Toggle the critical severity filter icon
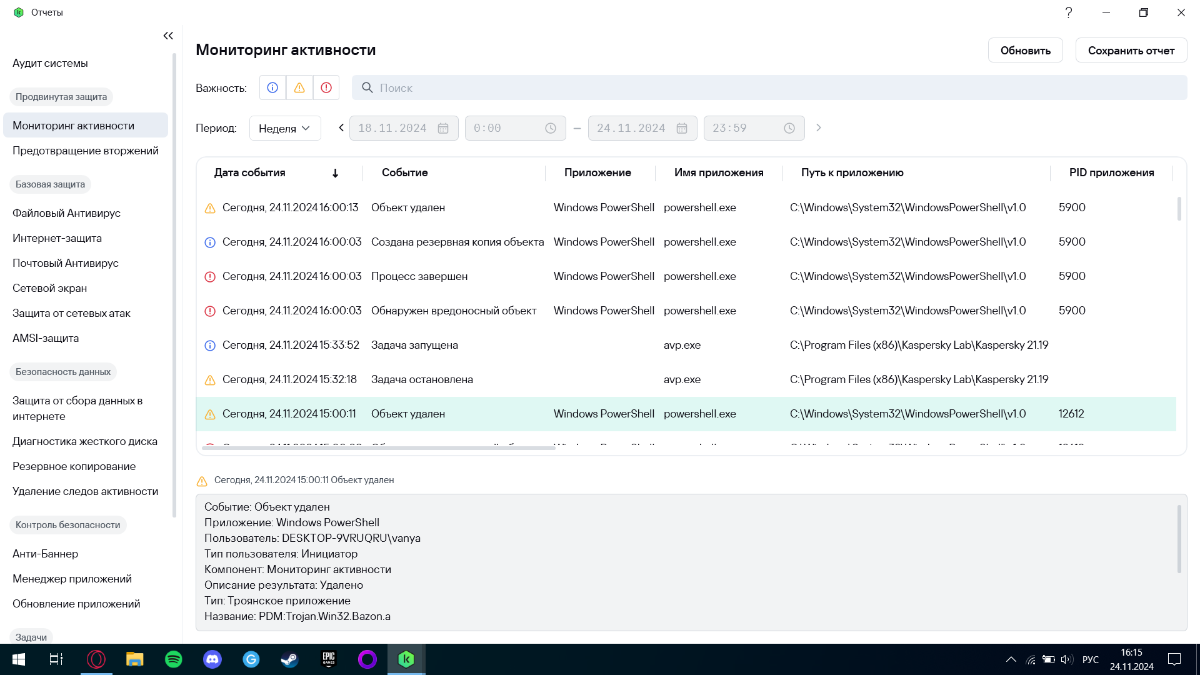Screen dimensions: 1200x675 coord(326,88)
